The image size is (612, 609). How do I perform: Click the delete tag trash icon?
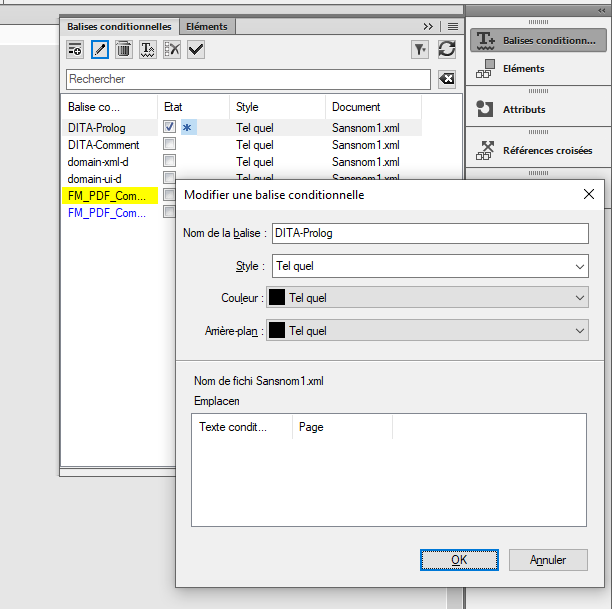[x=123, y=49]
